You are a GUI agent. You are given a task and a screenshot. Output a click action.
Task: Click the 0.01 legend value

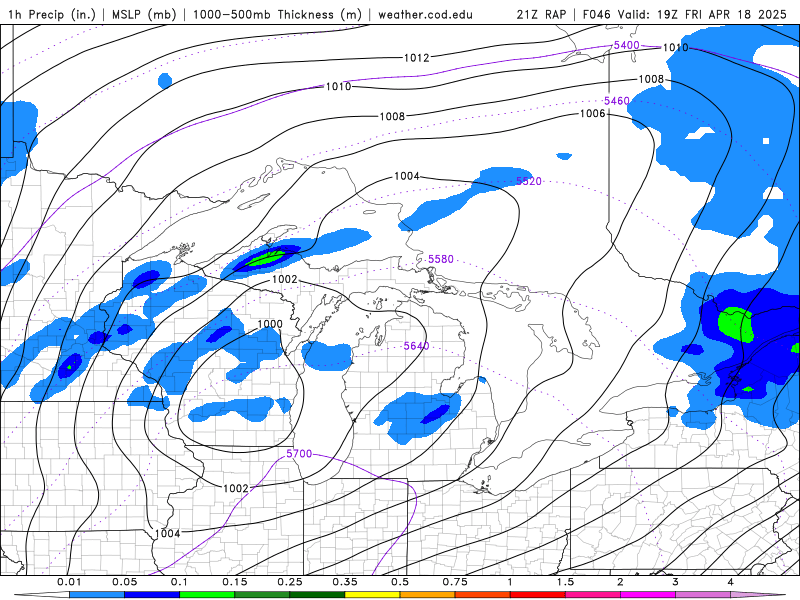[69, 582]
